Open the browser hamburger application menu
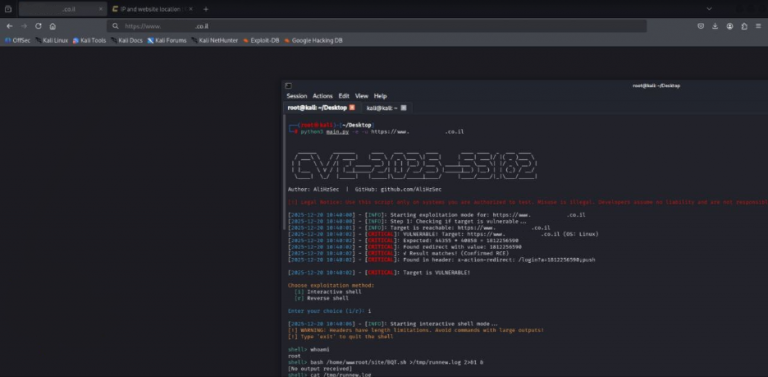Image resolution: width=768 pixels, height=377 pixels. (x=758, y=26)
